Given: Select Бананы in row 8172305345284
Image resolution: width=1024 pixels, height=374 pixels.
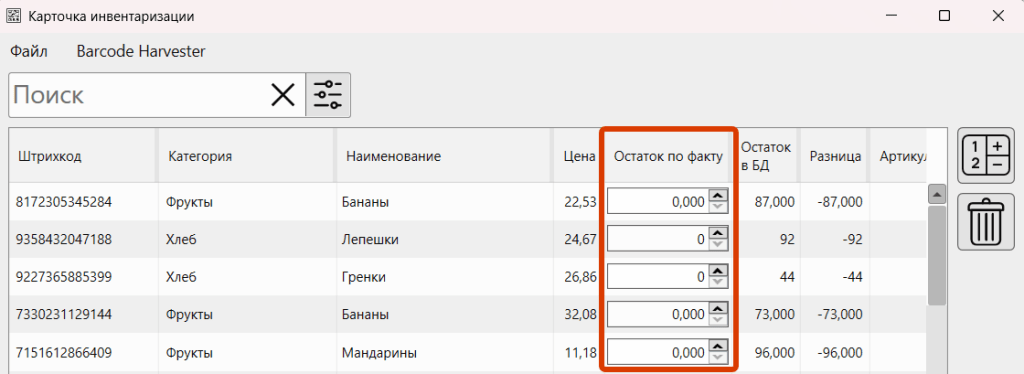Looking at the screenshot, I should (x=366, y=202).
